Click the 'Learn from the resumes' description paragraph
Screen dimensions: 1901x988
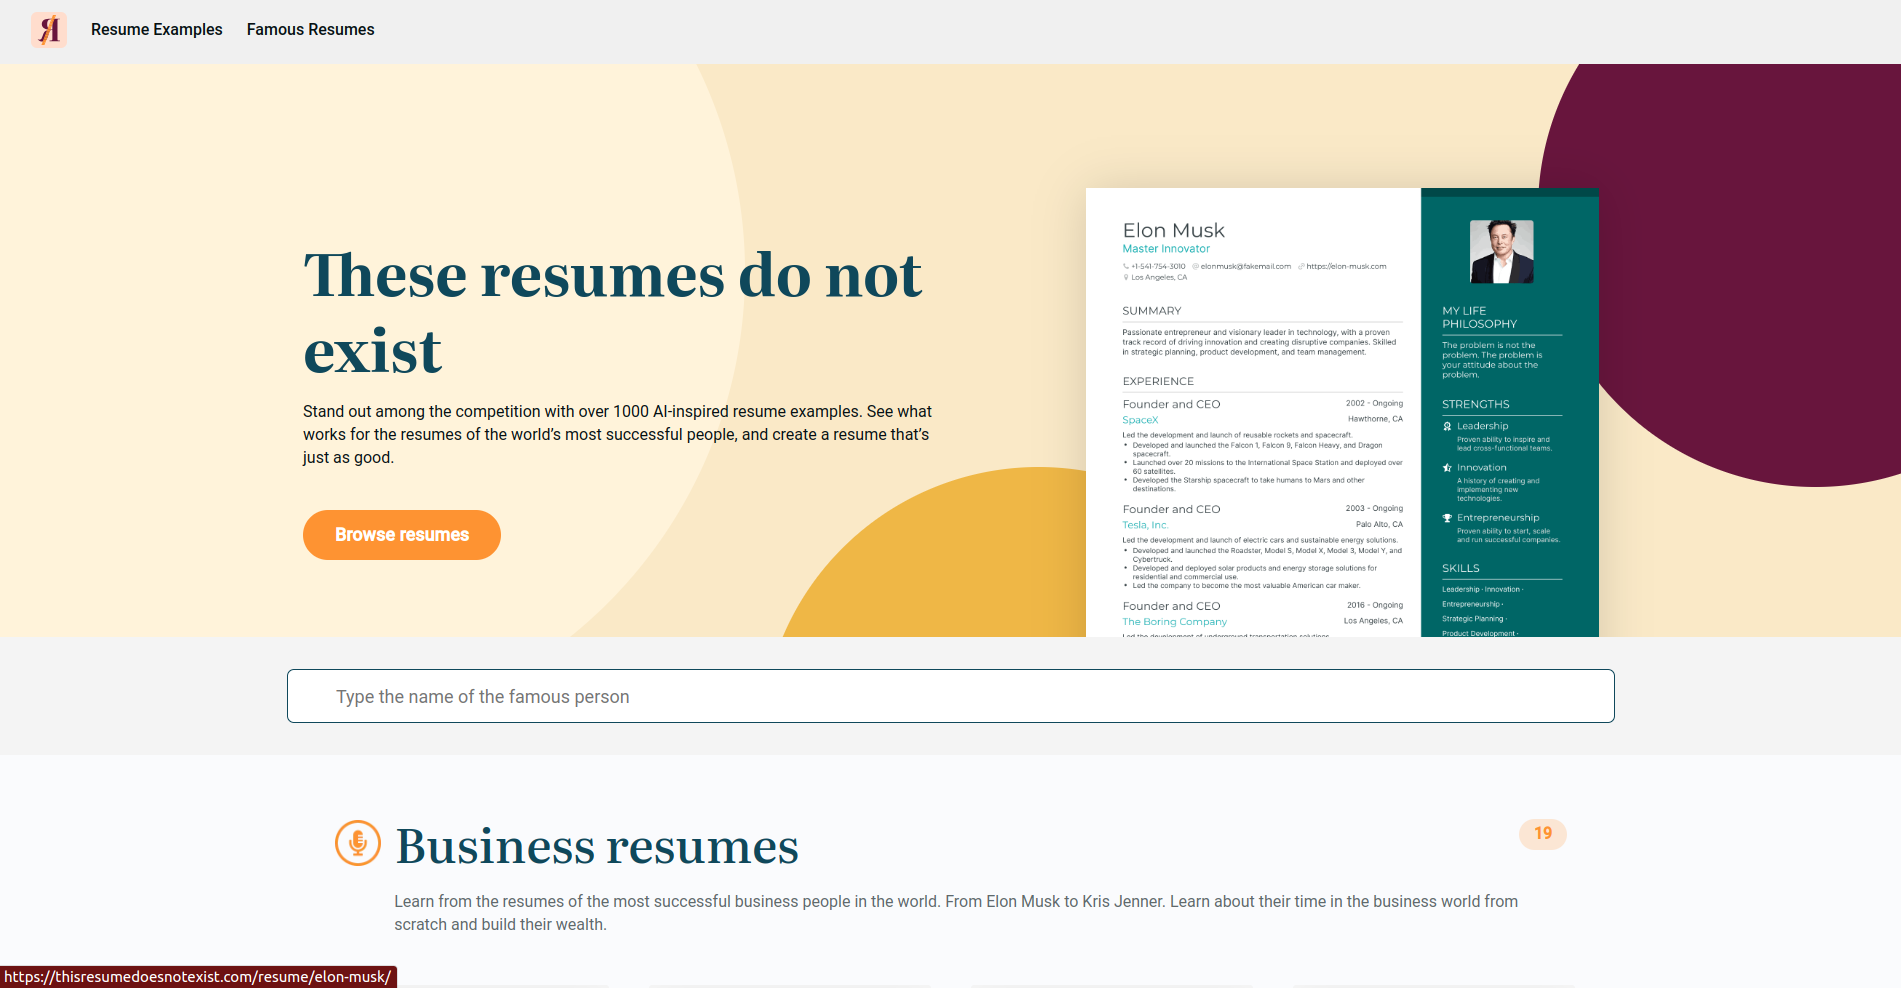(956, 913)
